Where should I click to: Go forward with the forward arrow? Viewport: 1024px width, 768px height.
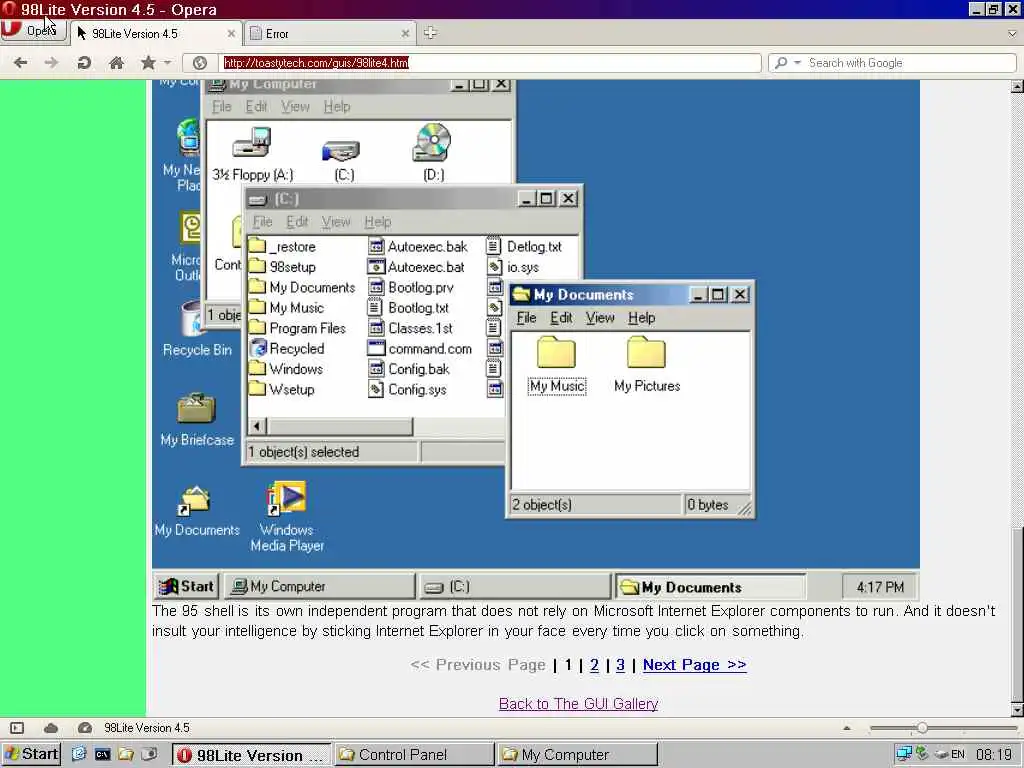click(51, 63)
